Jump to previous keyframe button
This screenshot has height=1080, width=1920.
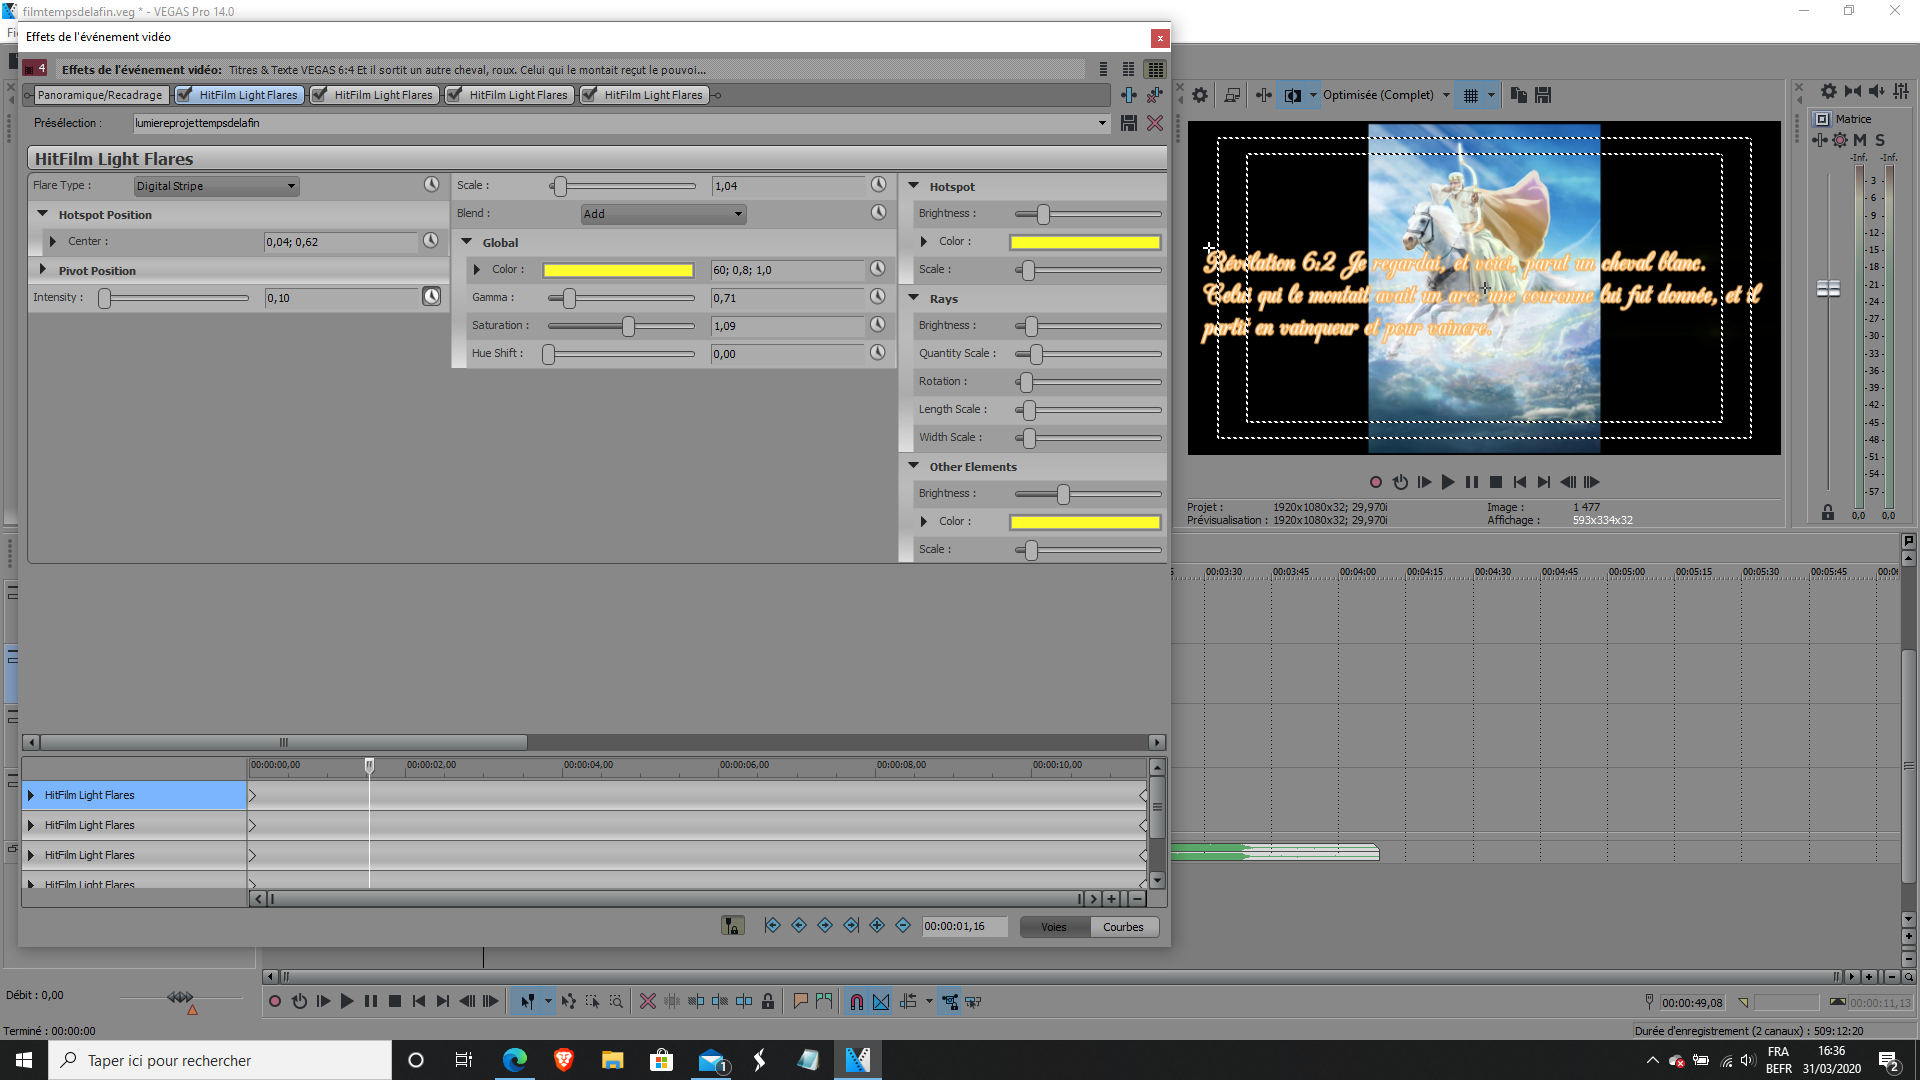[x=798, y=926]
